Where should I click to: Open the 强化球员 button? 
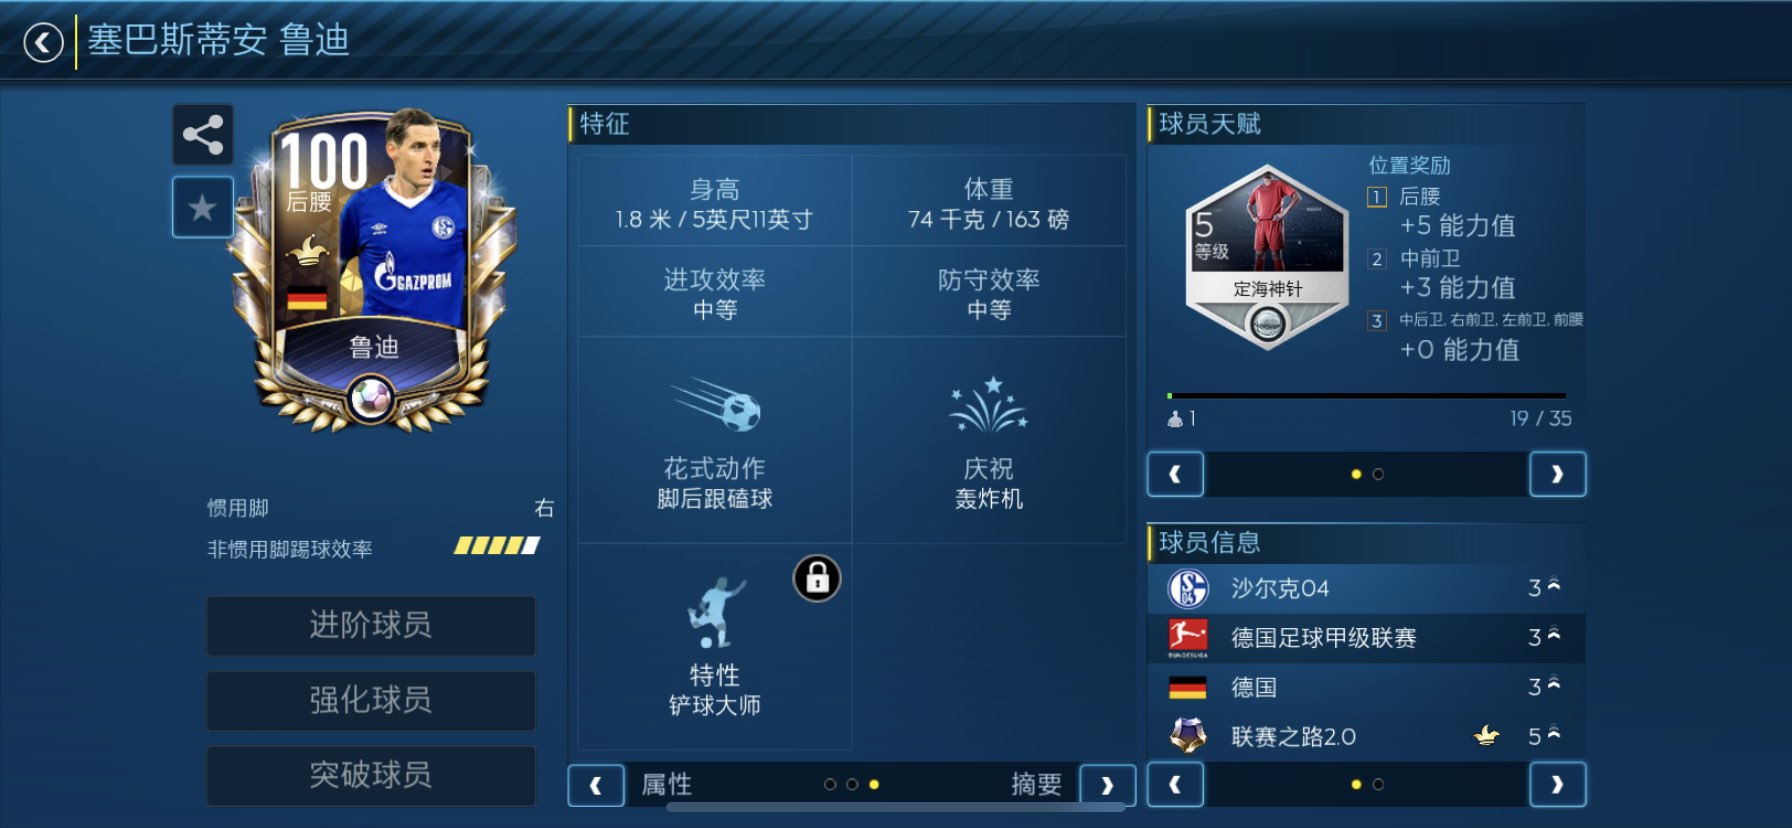click(371, 700)
